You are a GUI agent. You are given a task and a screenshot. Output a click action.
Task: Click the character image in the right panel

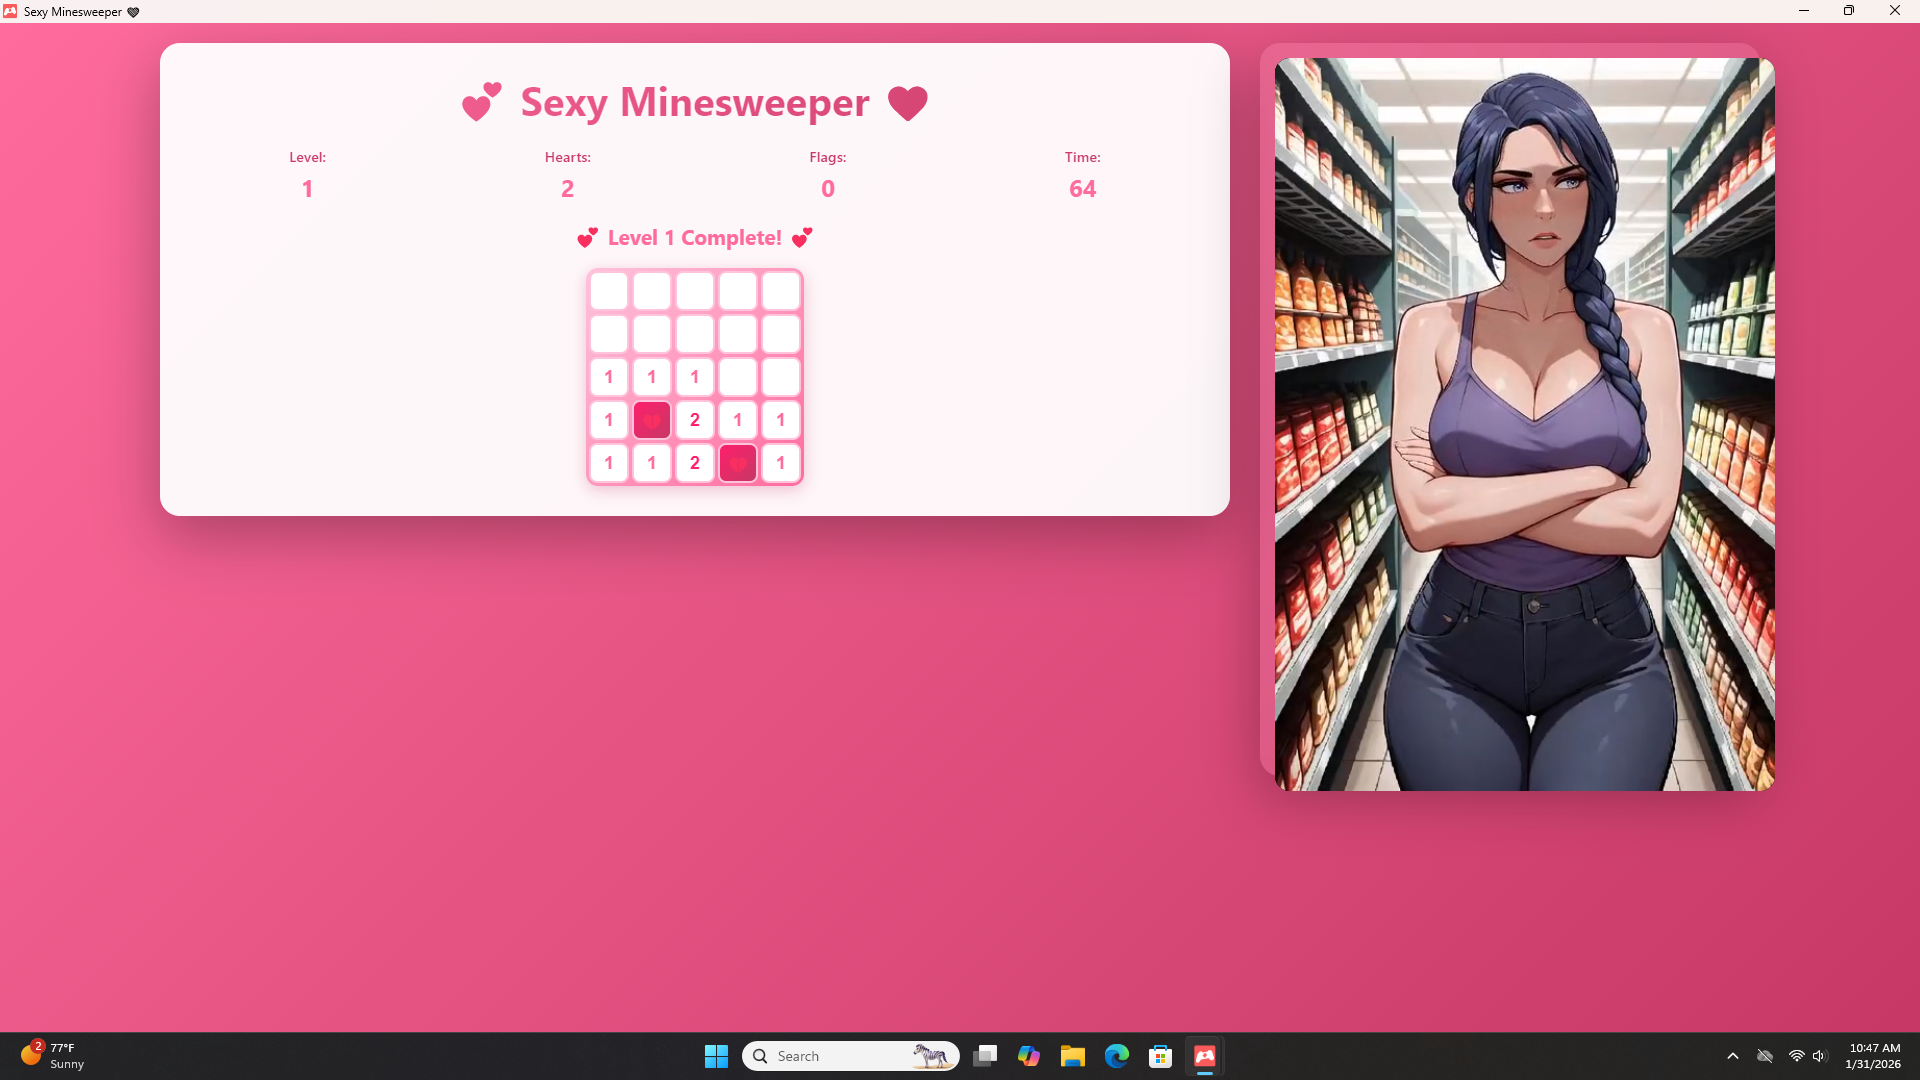1524,424
